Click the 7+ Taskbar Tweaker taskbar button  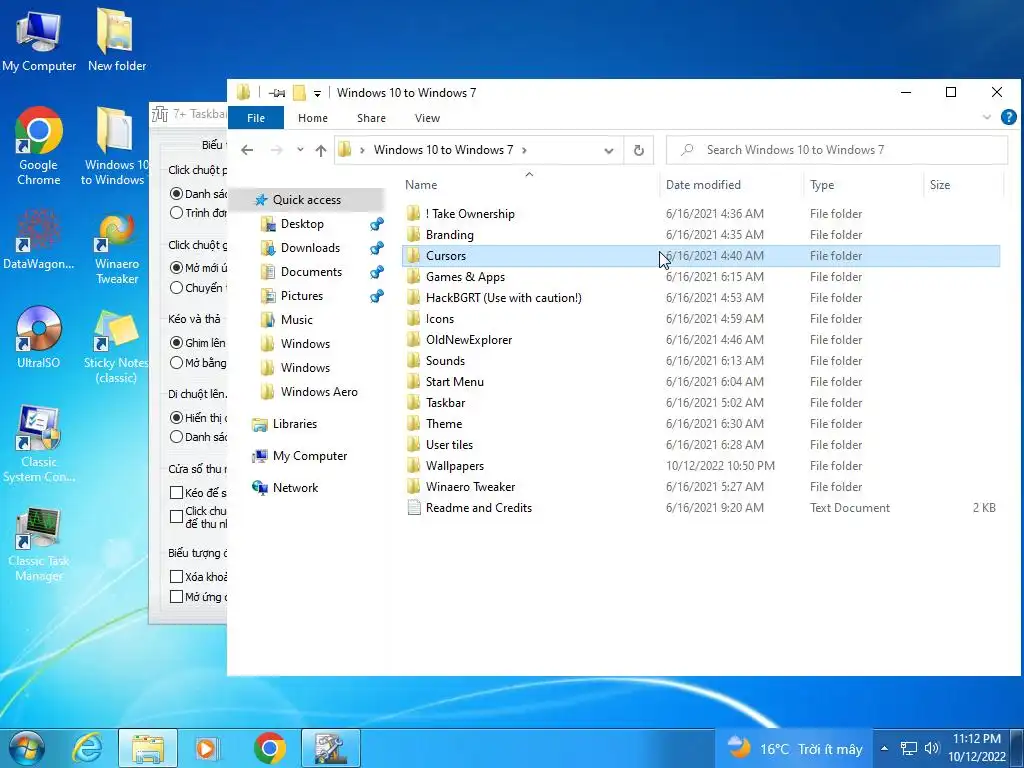pos(330,748)
